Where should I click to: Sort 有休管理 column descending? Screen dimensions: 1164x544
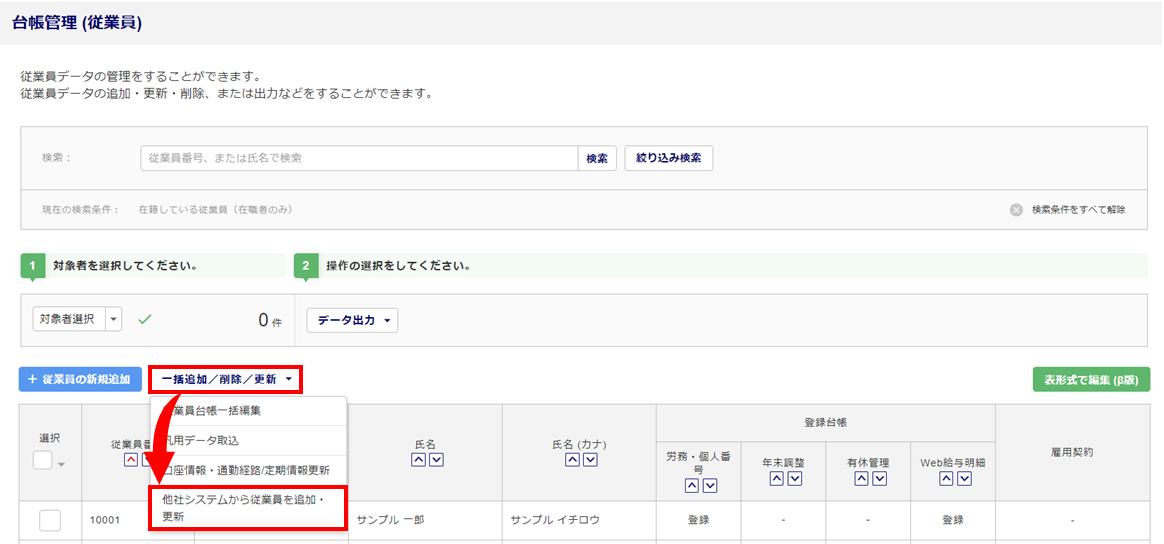(881, 479)
